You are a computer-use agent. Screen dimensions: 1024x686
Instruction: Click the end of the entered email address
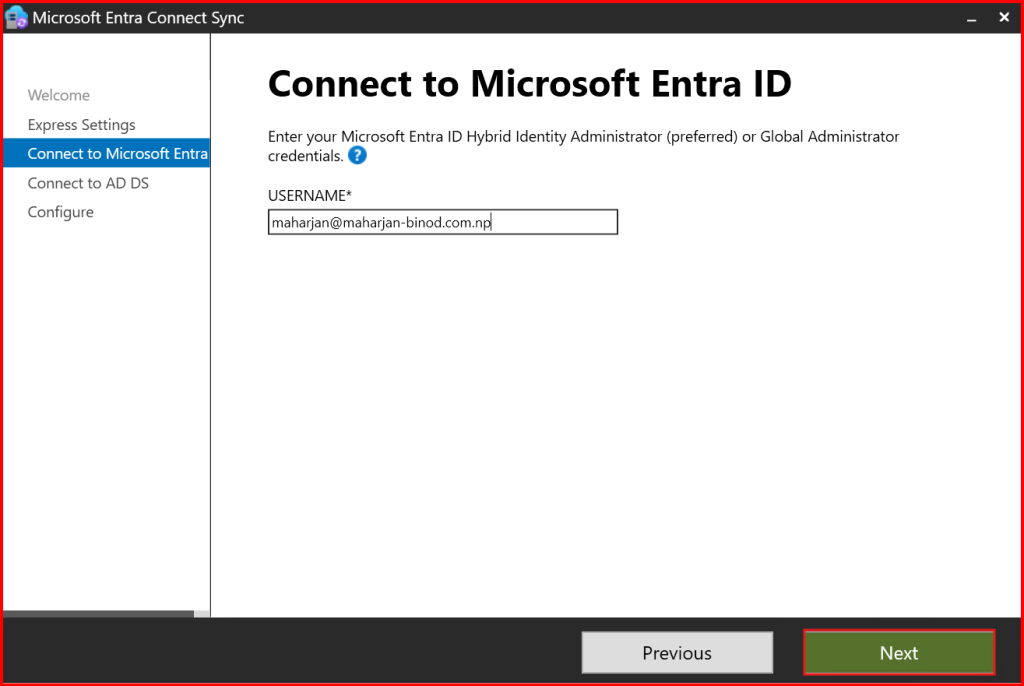click(x=491, y=223)
